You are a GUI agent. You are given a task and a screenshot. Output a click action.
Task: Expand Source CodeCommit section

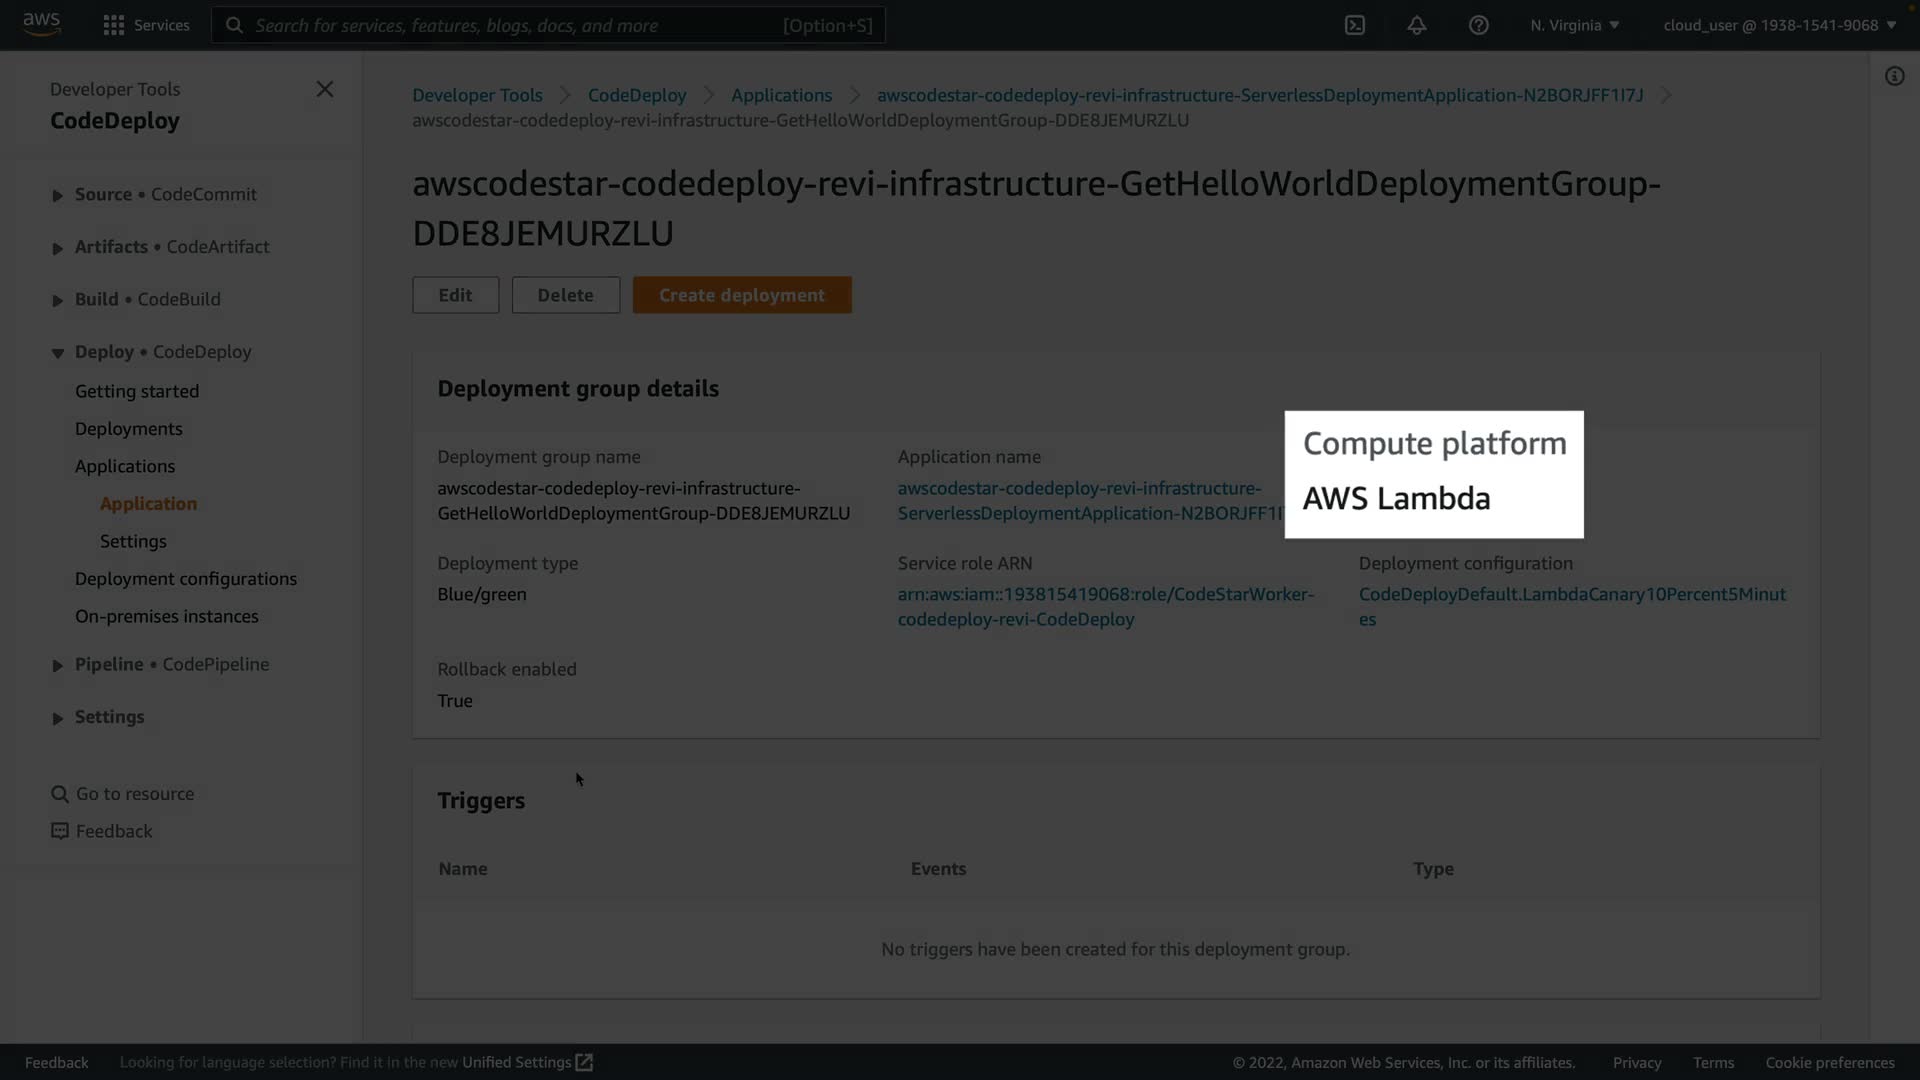coord(58,195)
